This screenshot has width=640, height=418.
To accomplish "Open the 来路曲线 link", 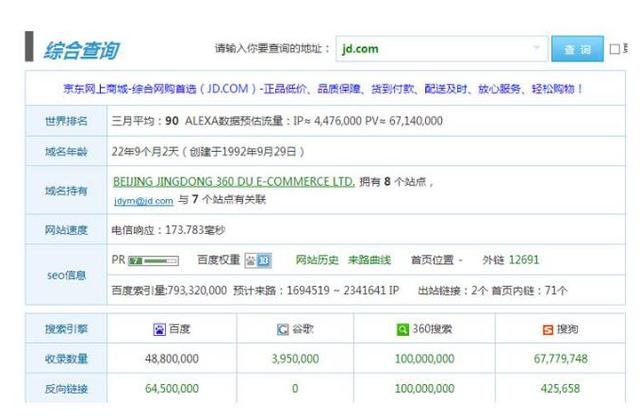I will point(369,260).
